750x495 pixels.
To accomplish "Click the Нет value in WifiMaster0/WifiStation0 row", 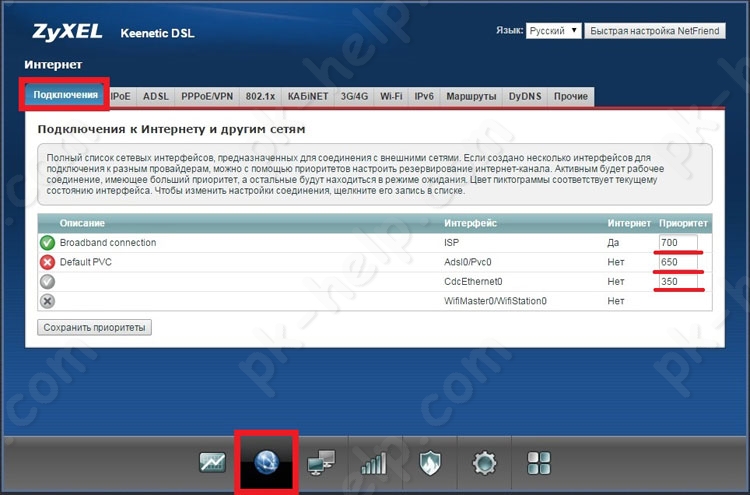I will [x=616, y=301].
